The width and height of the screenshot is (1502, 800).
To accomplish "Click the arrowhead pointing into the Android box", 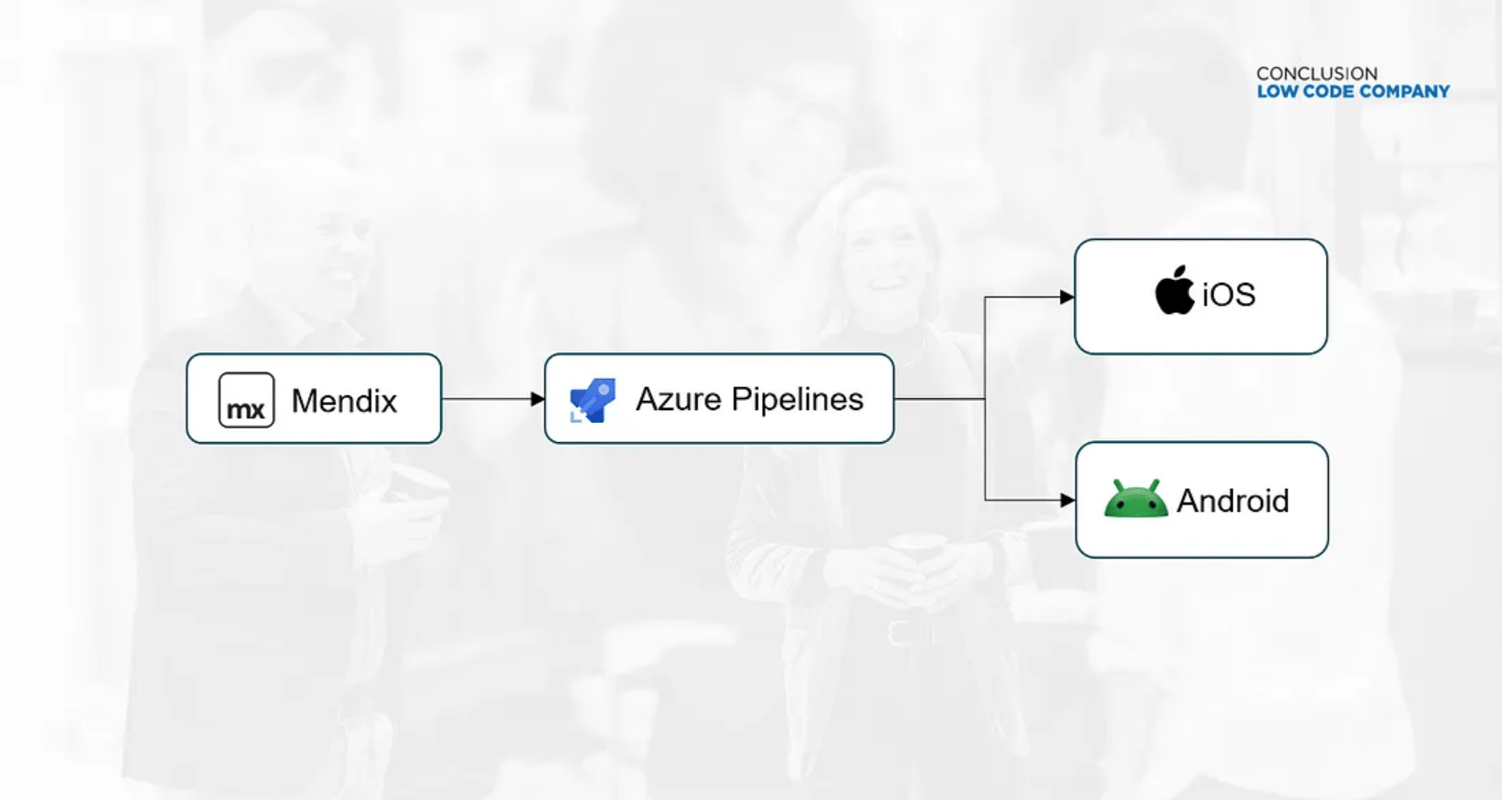I will click(1067, 499).
